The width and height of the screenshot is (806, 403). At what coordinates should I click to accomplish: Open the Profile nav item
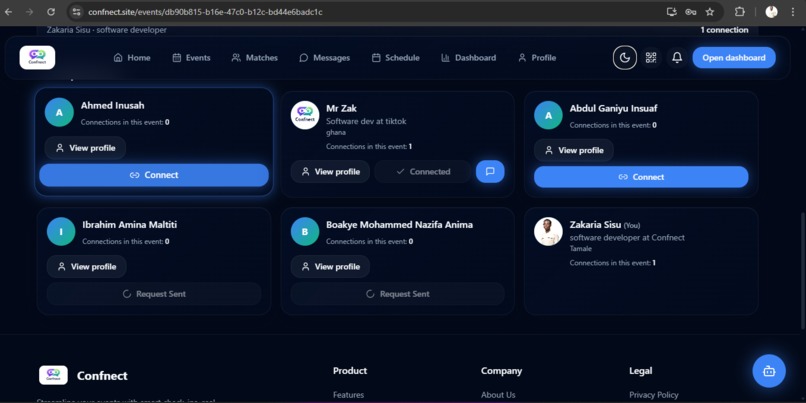[x=537, y=58]
